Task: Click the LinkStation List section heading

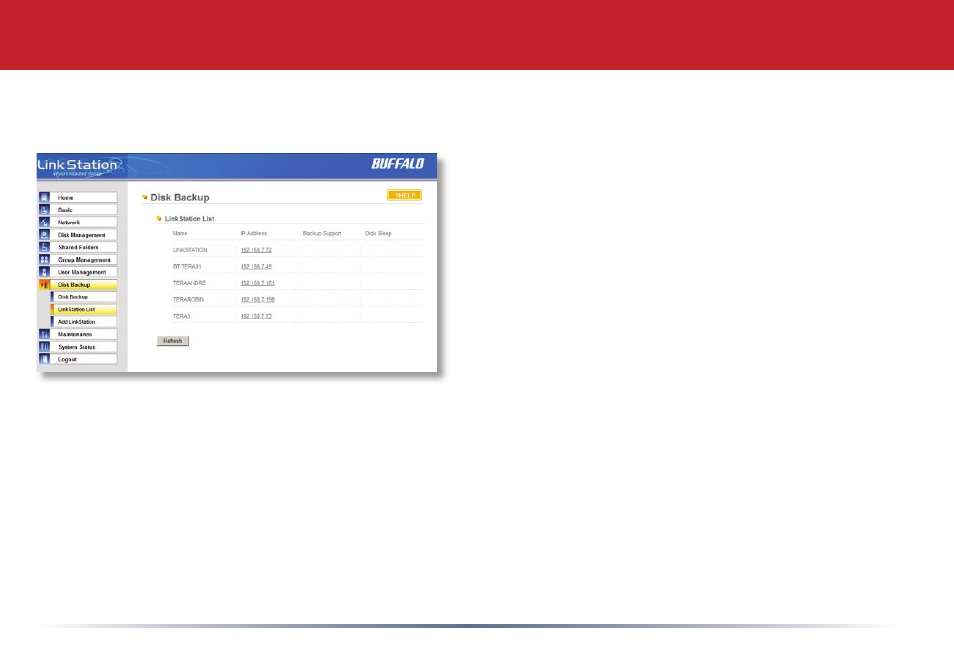Action: [x=189, y=218]
